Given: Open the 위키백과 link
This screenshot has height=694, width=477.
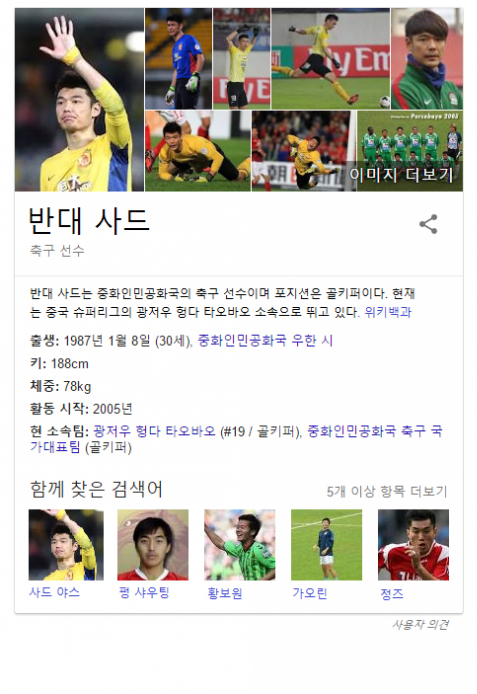Looking at the screenshot, I should [388, 312].
